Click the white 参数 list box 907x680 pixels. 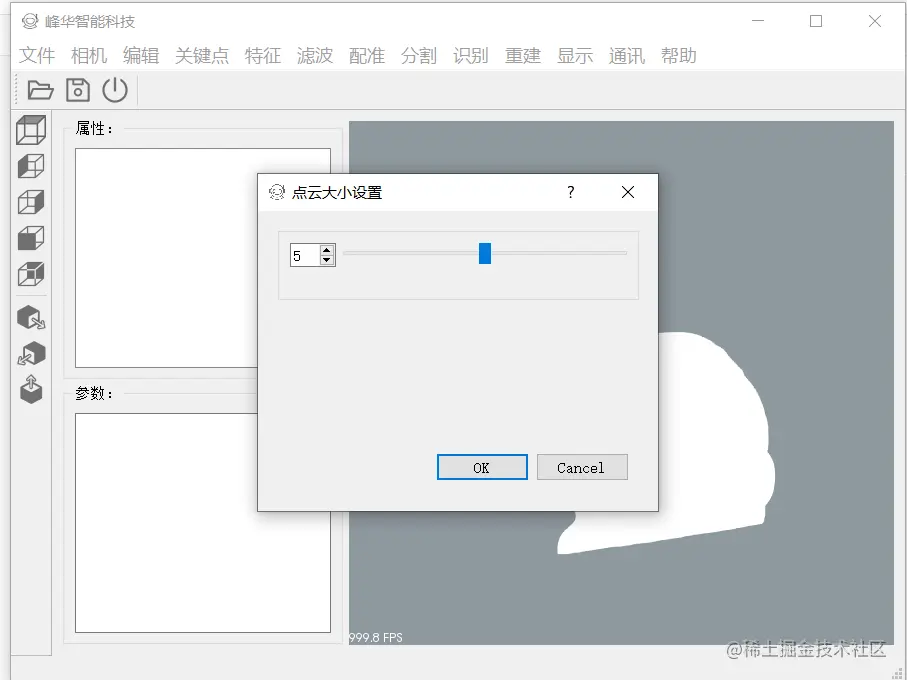202,523
